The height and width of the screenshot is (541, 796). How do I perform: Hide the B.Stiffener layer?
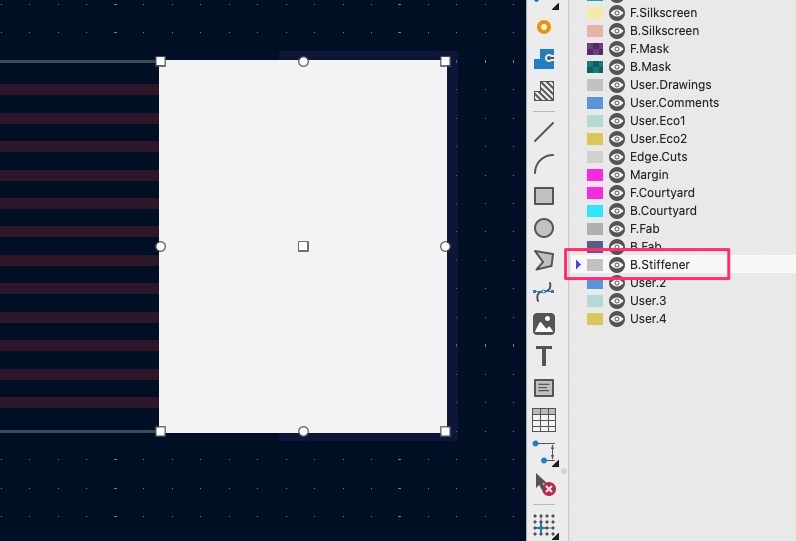(x=617, y=265)
